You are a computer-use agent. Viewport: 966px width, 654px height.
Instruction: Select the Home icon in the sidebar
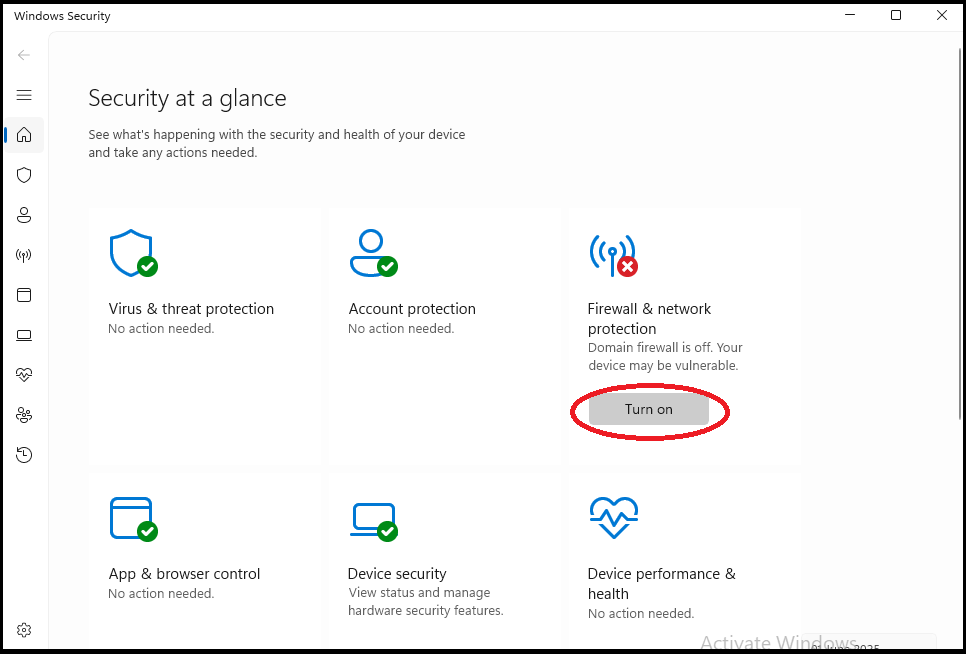(x=24, y=135)
